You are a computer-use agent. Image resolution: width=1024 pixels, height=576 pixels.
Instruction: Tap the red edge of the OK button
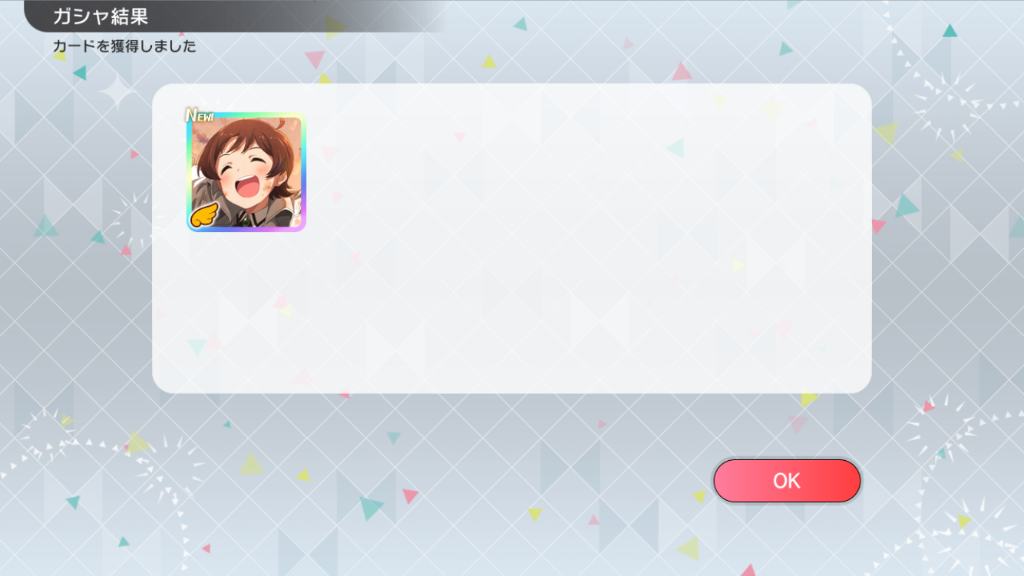point(854,481)
